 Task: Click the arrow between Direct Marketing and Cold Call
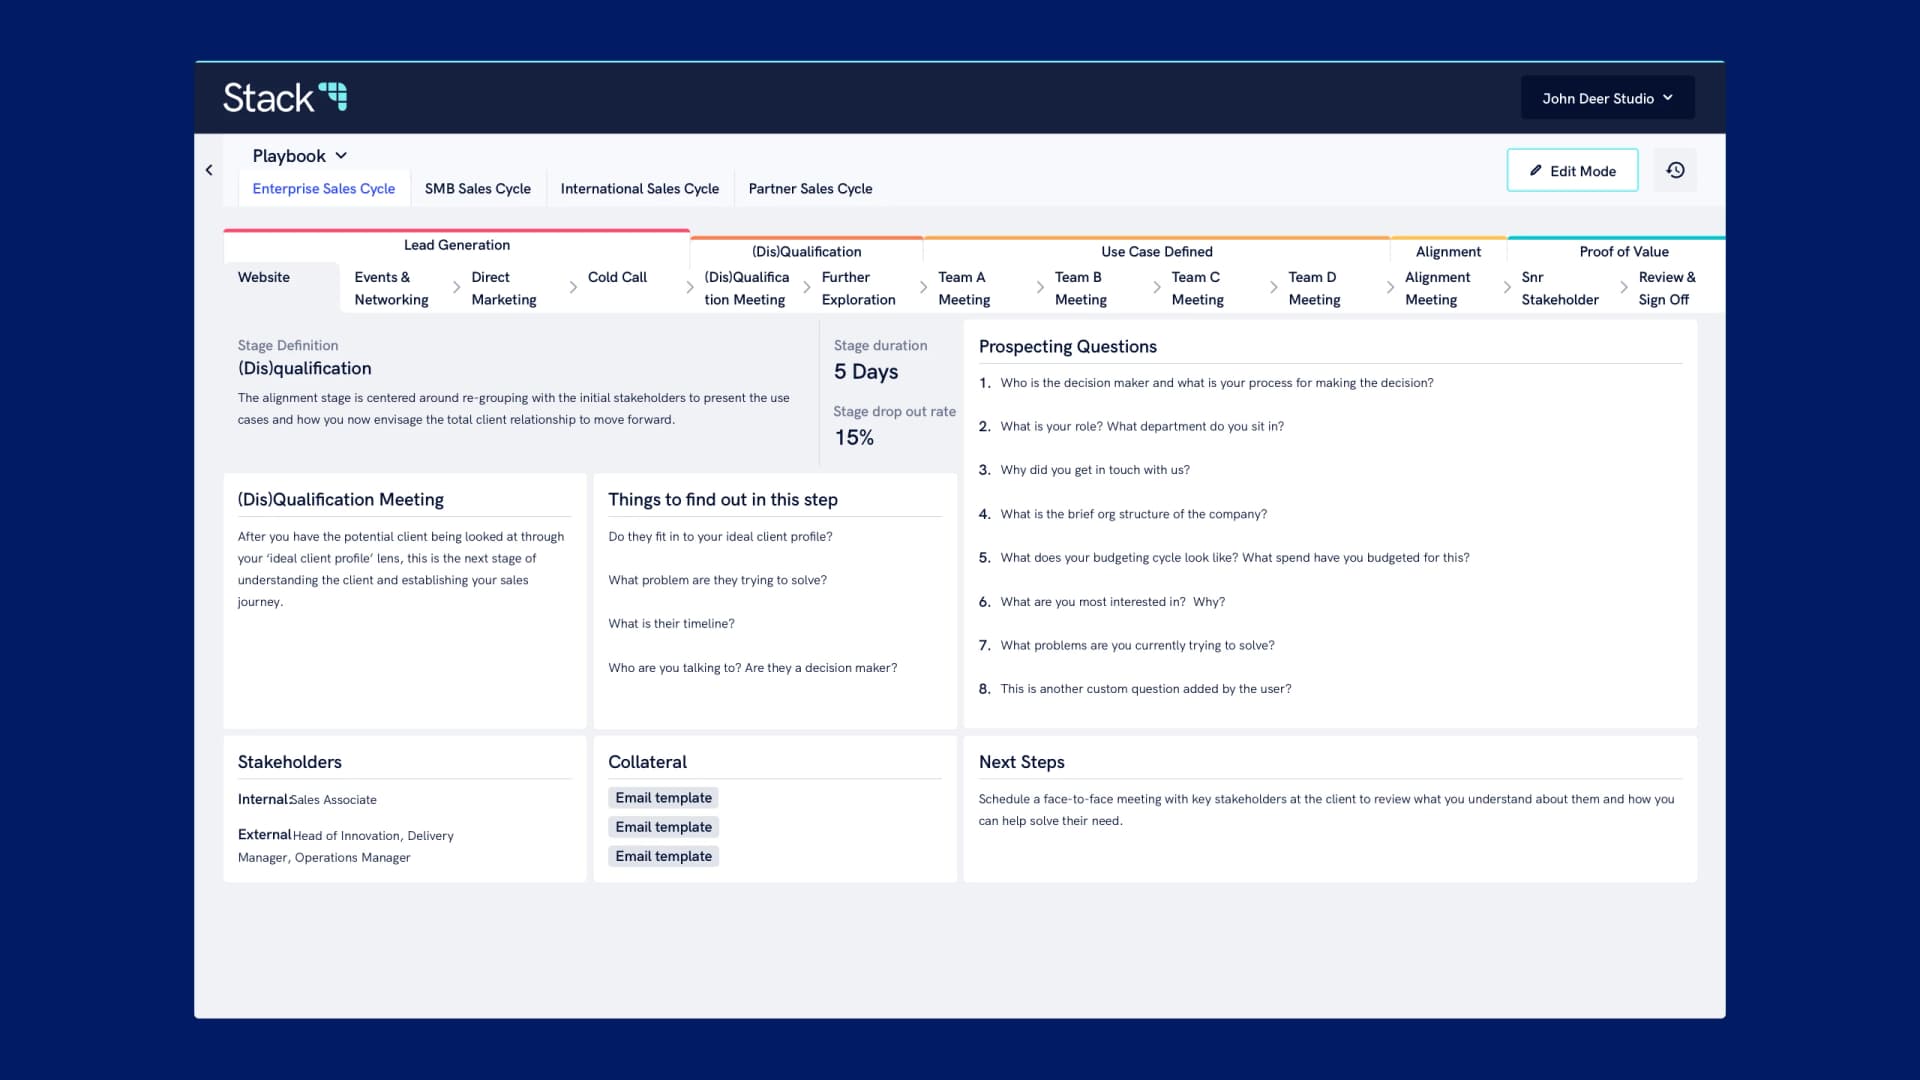coord(573,287)
